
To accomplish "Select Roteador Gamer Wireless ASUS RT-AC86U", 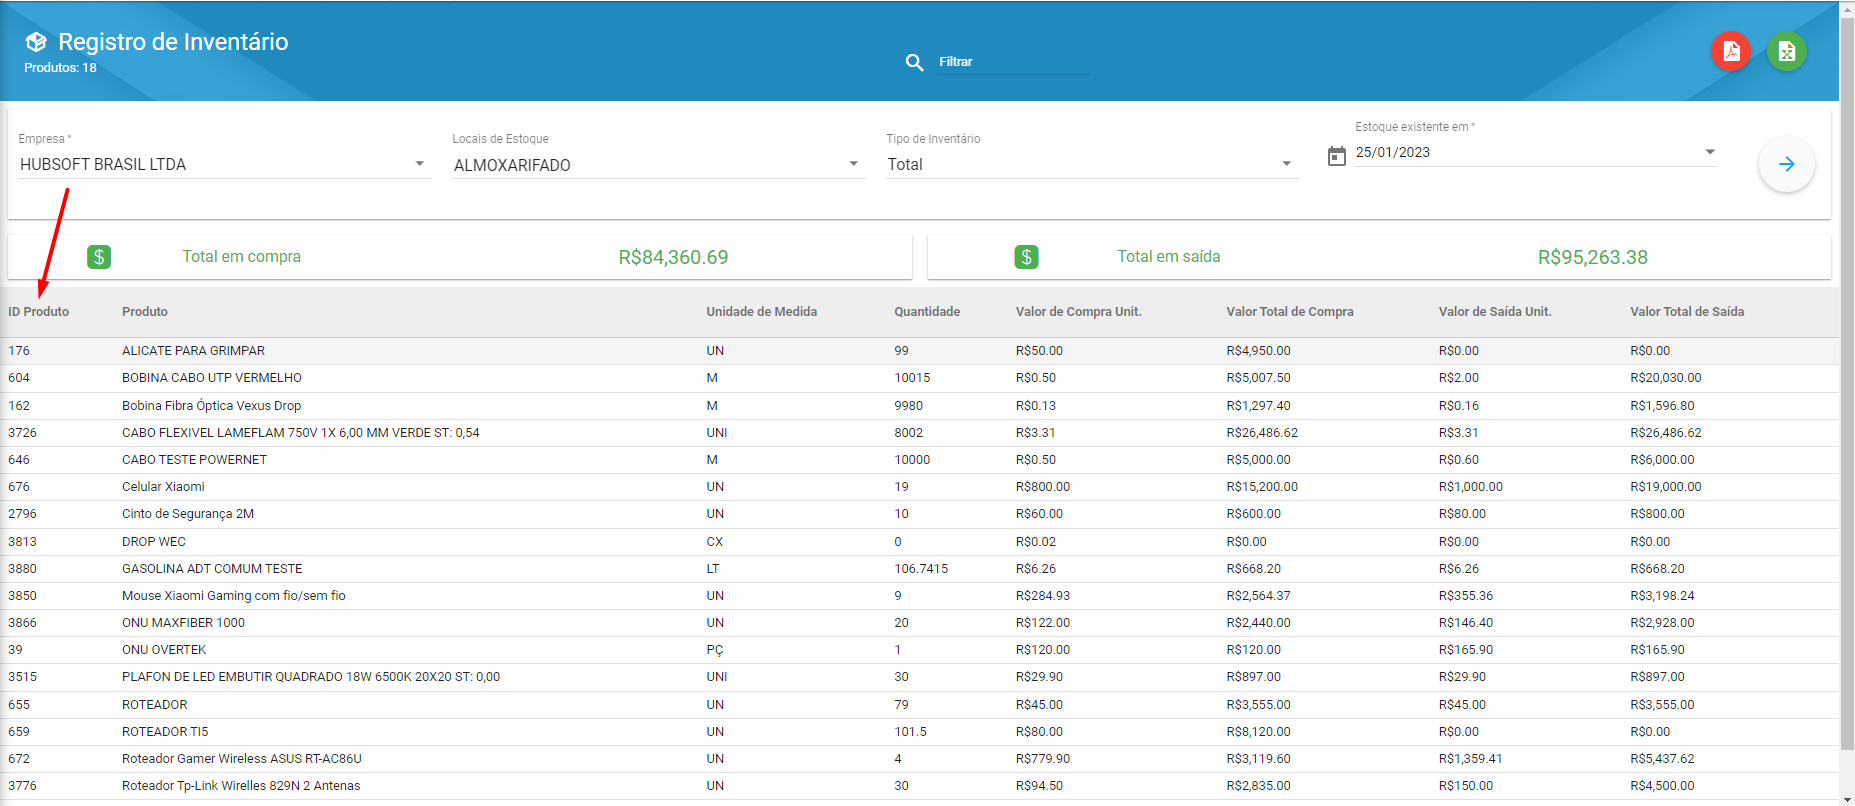I will click(x=242, y=759).
